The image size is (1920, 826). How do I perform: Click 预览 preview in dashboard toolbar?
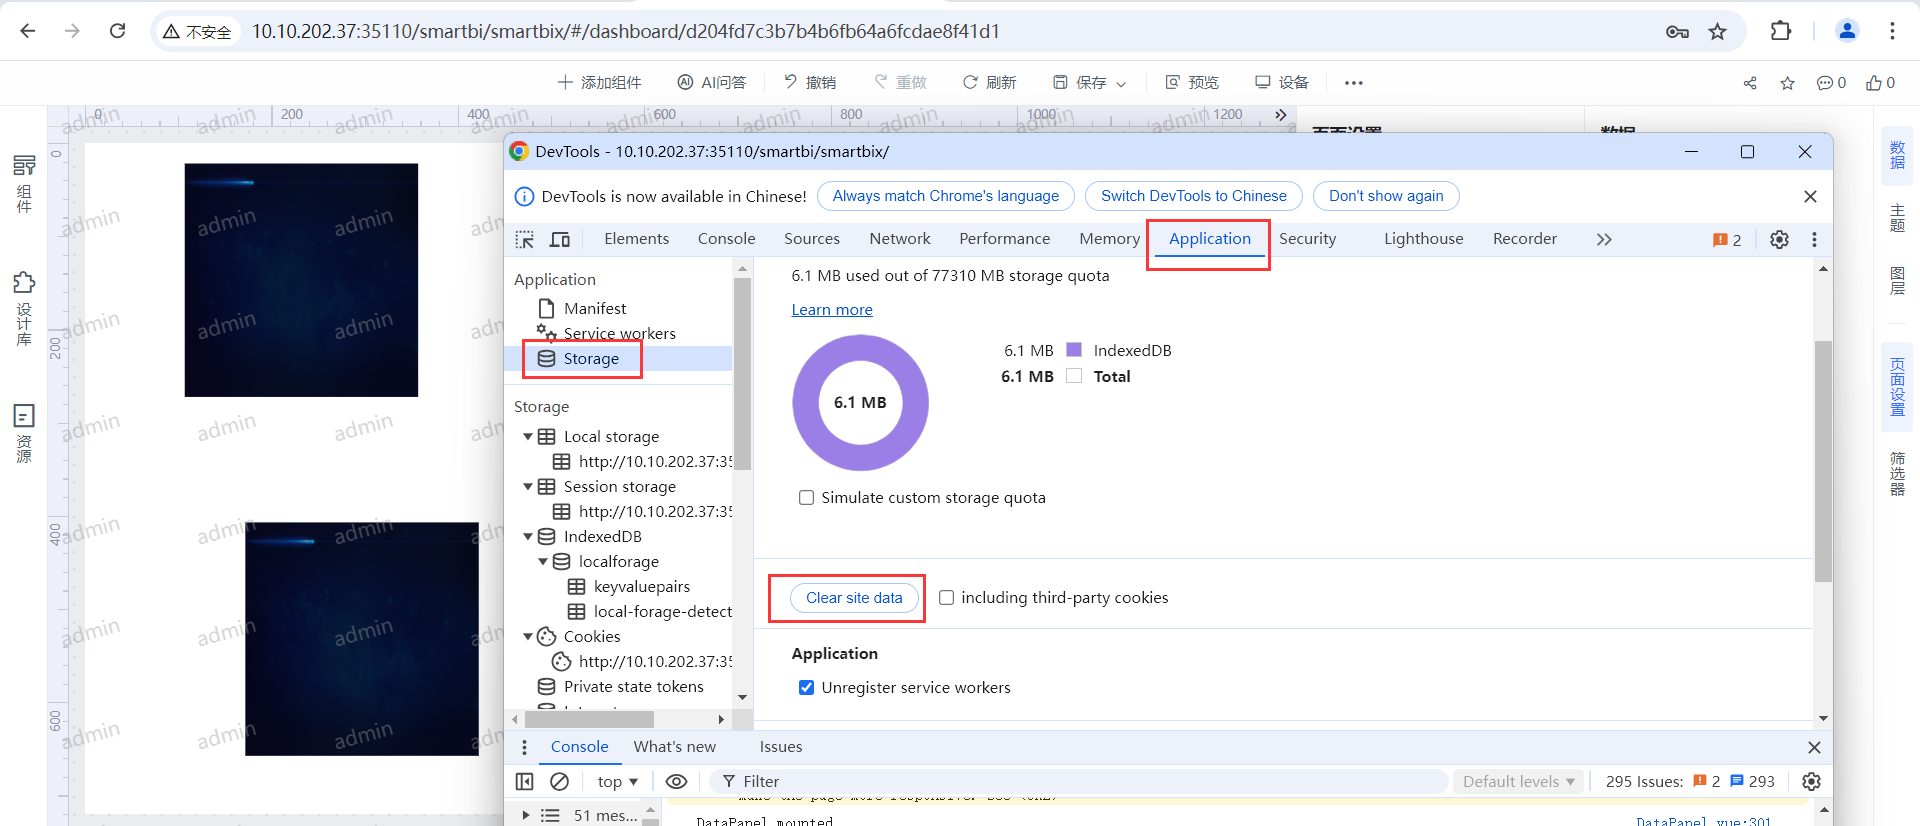click(x=1192, y=82)
